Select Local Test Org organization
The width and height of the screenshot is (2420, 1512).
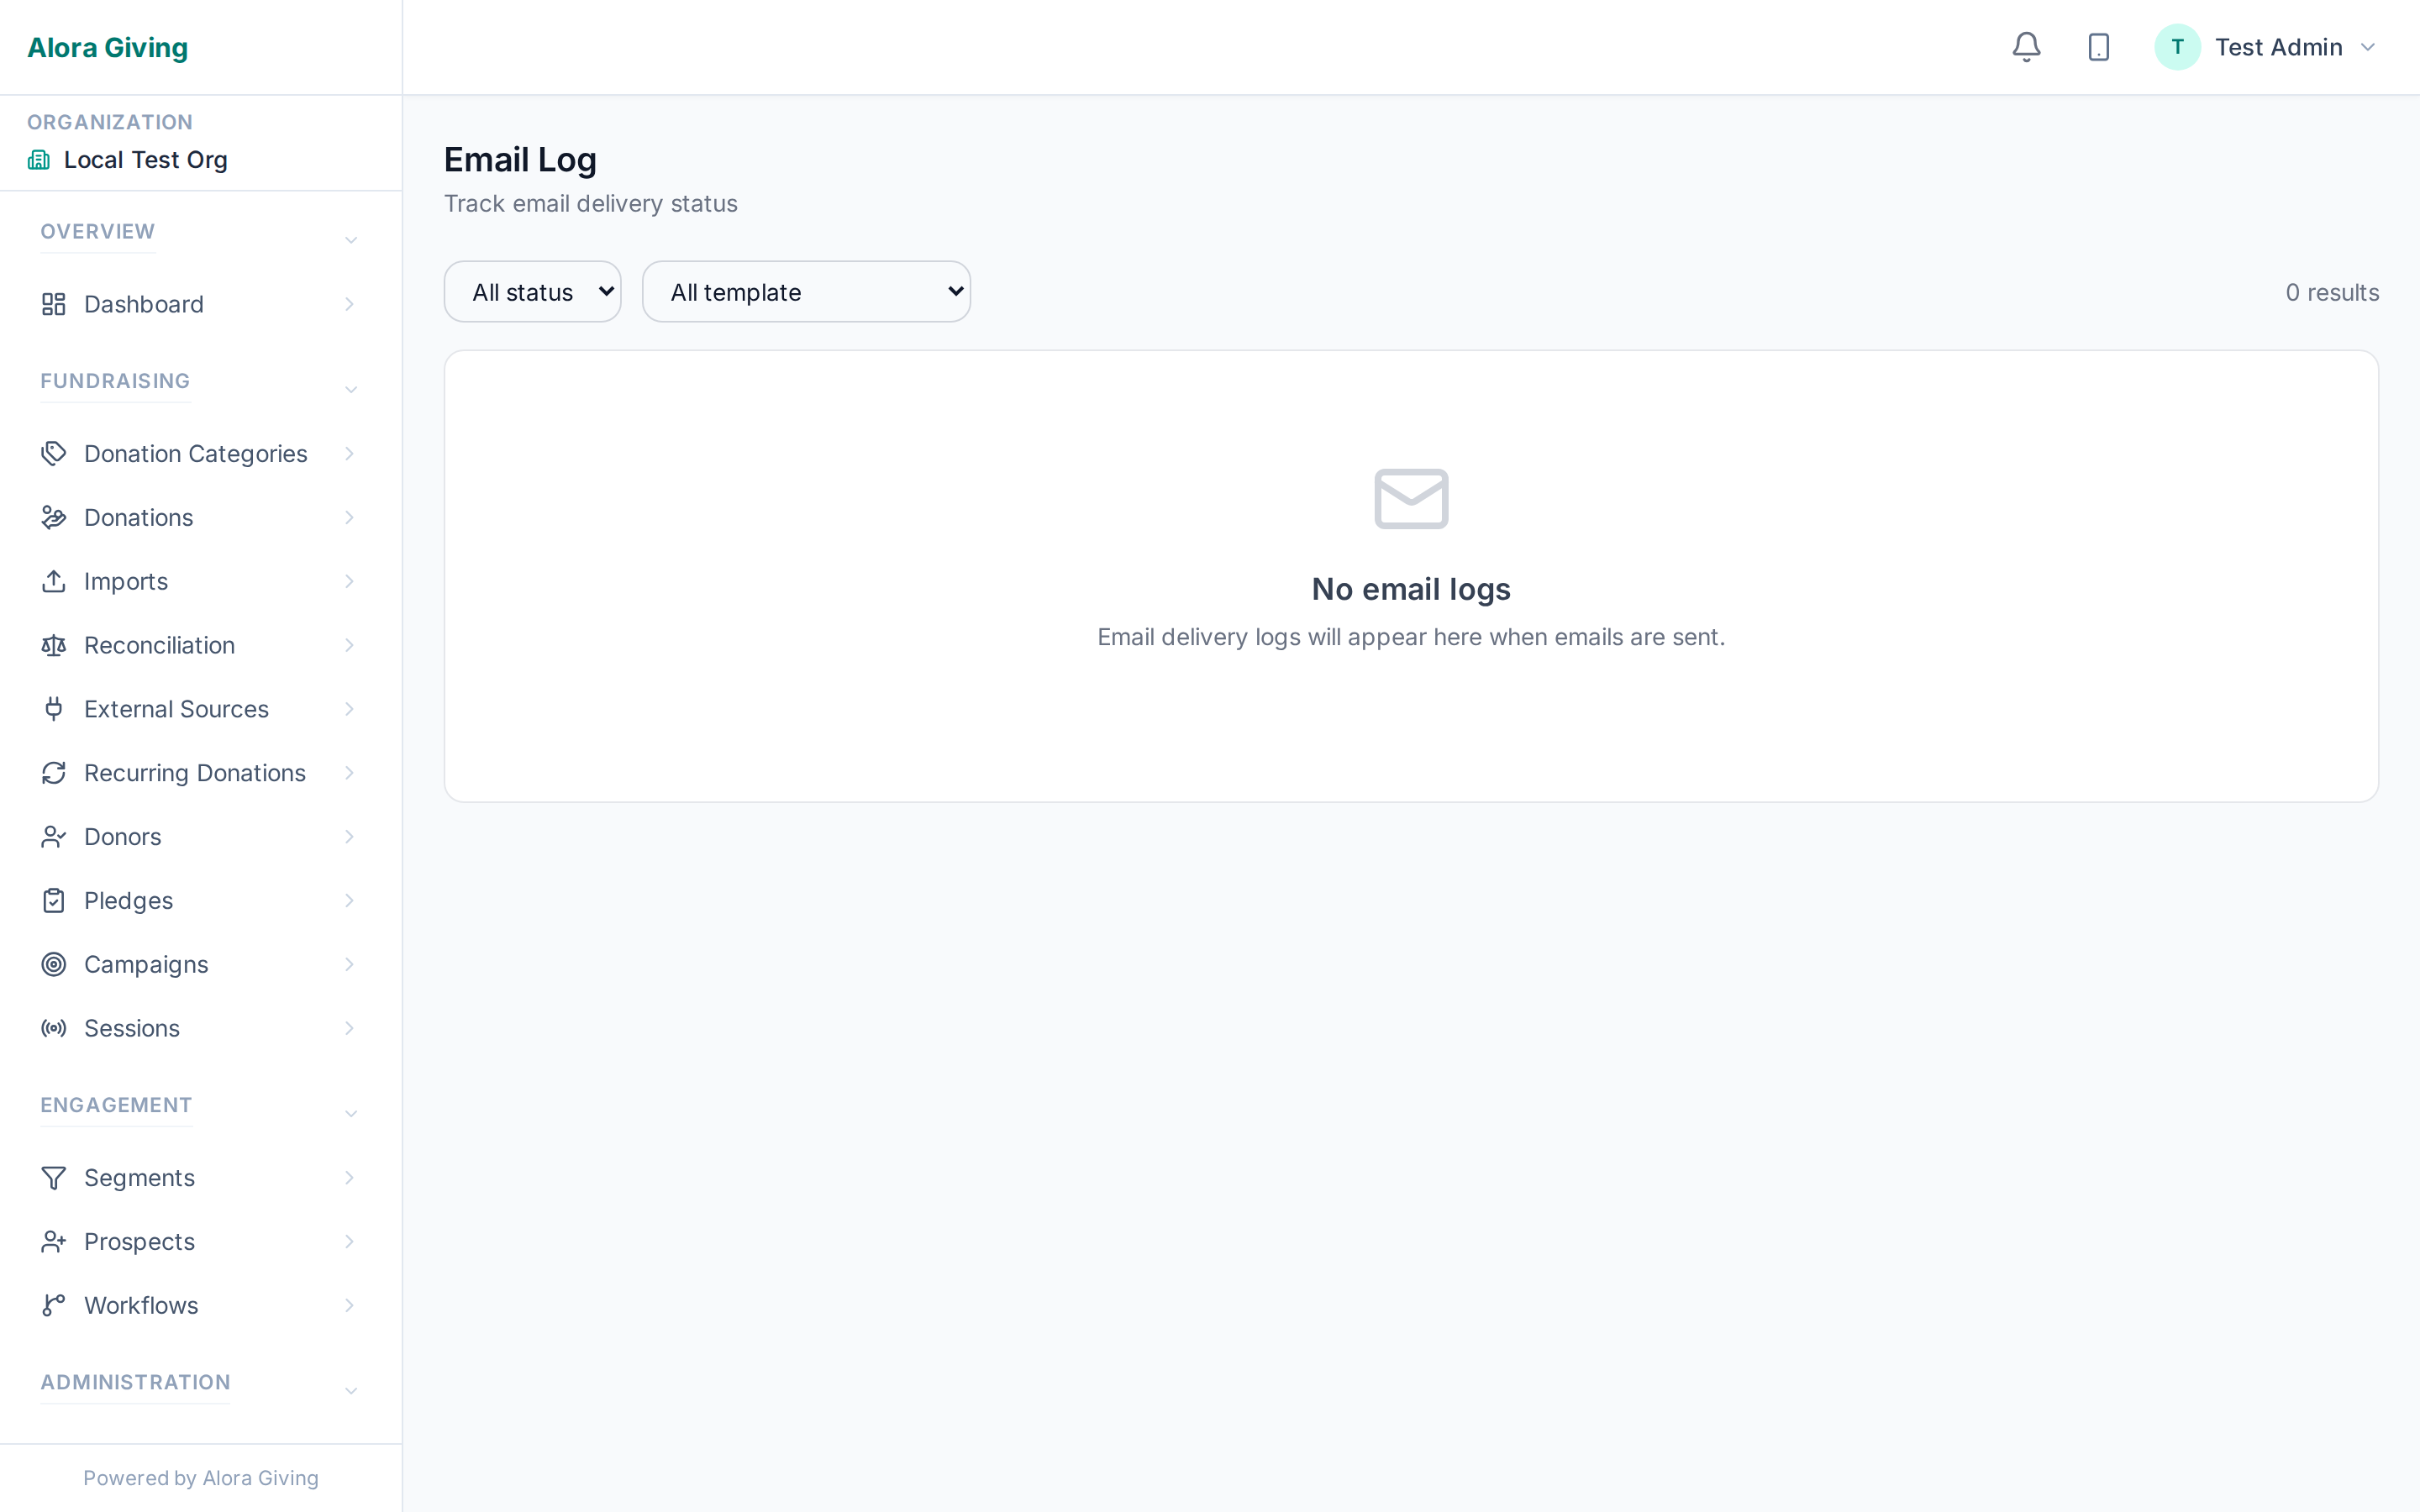pyautogui.click(x=145, y=159)
